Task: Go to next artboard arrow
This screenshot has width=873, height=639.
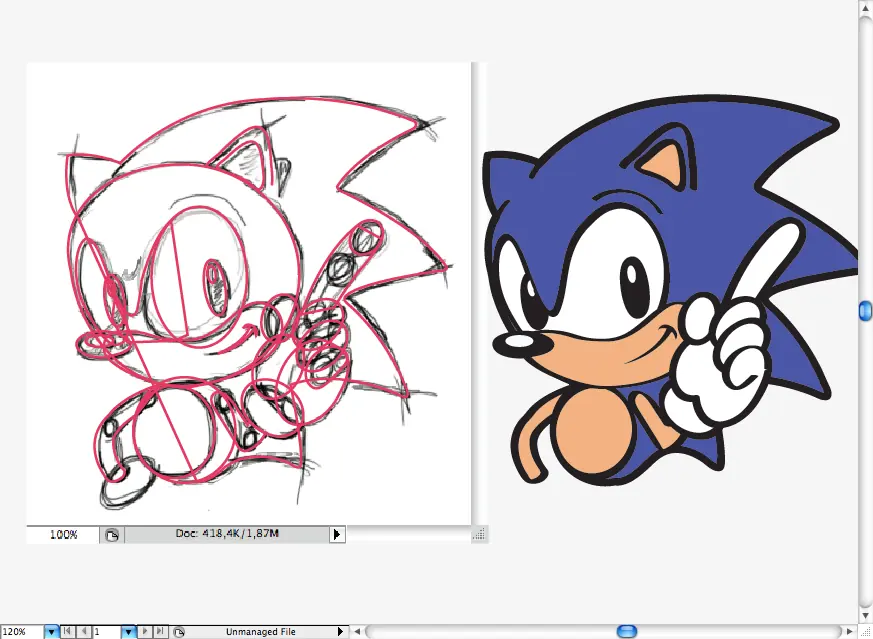Action: [x=145, y=632]
